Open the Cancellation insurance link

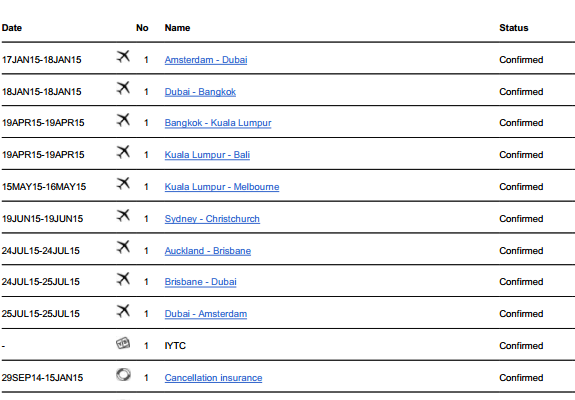tap(213, 378)
